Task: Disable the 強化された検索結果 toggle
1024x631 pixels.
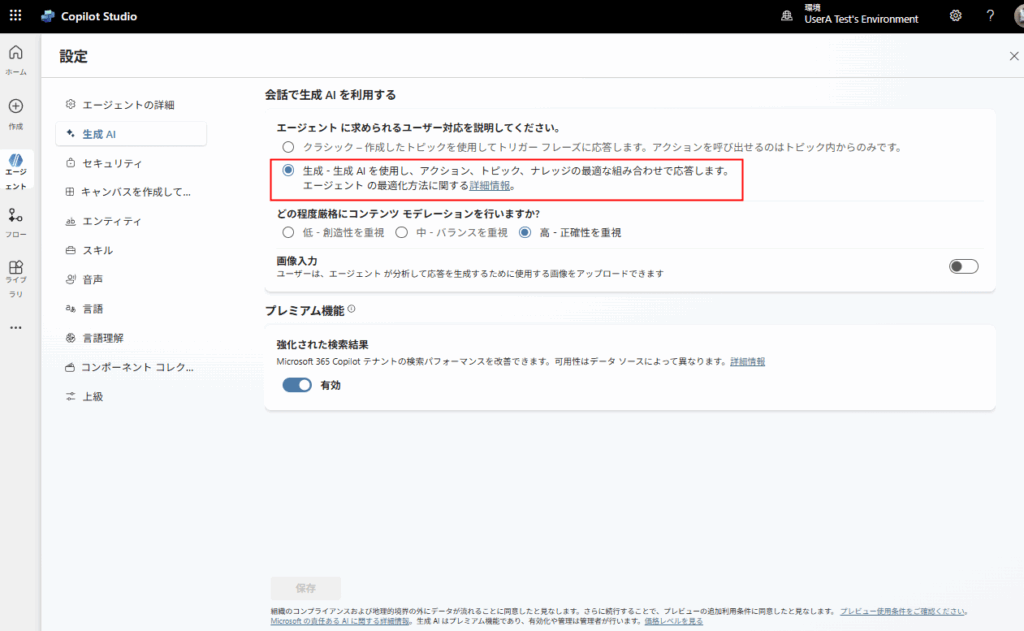Action: (x=297, y=385)
